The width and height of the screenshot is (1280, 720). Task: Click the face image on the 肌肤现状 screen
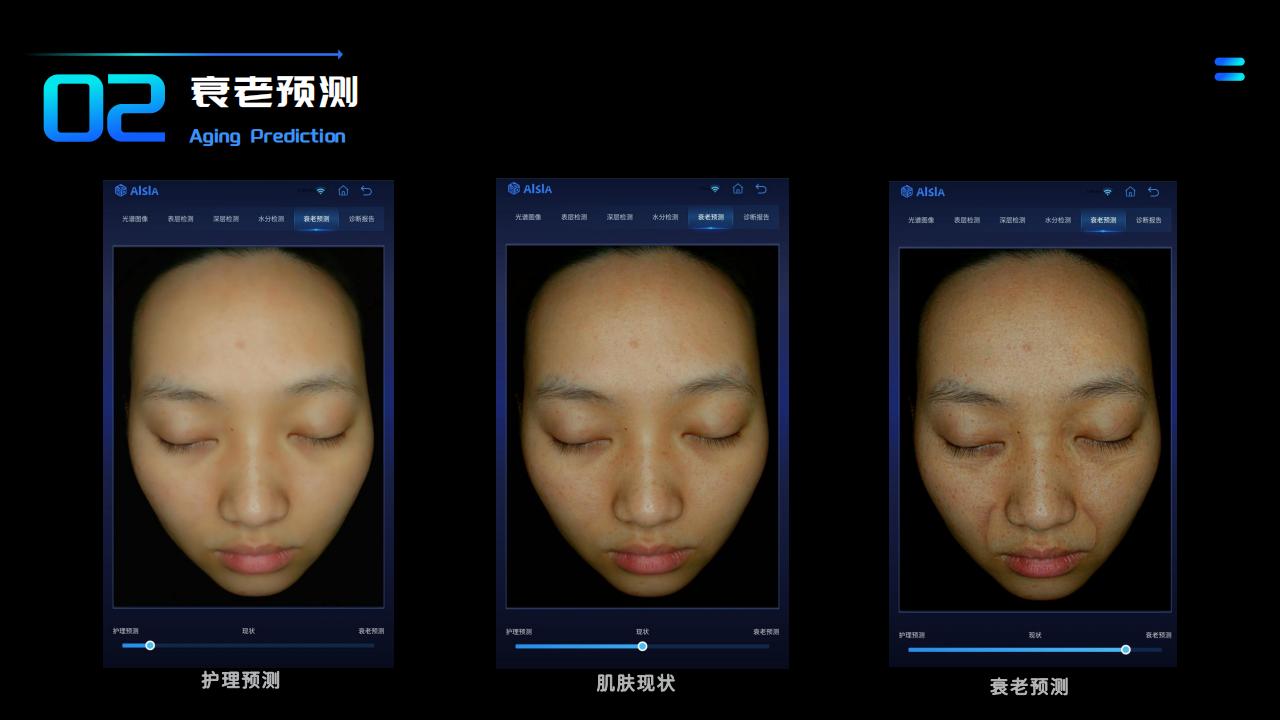coord(642,427)
